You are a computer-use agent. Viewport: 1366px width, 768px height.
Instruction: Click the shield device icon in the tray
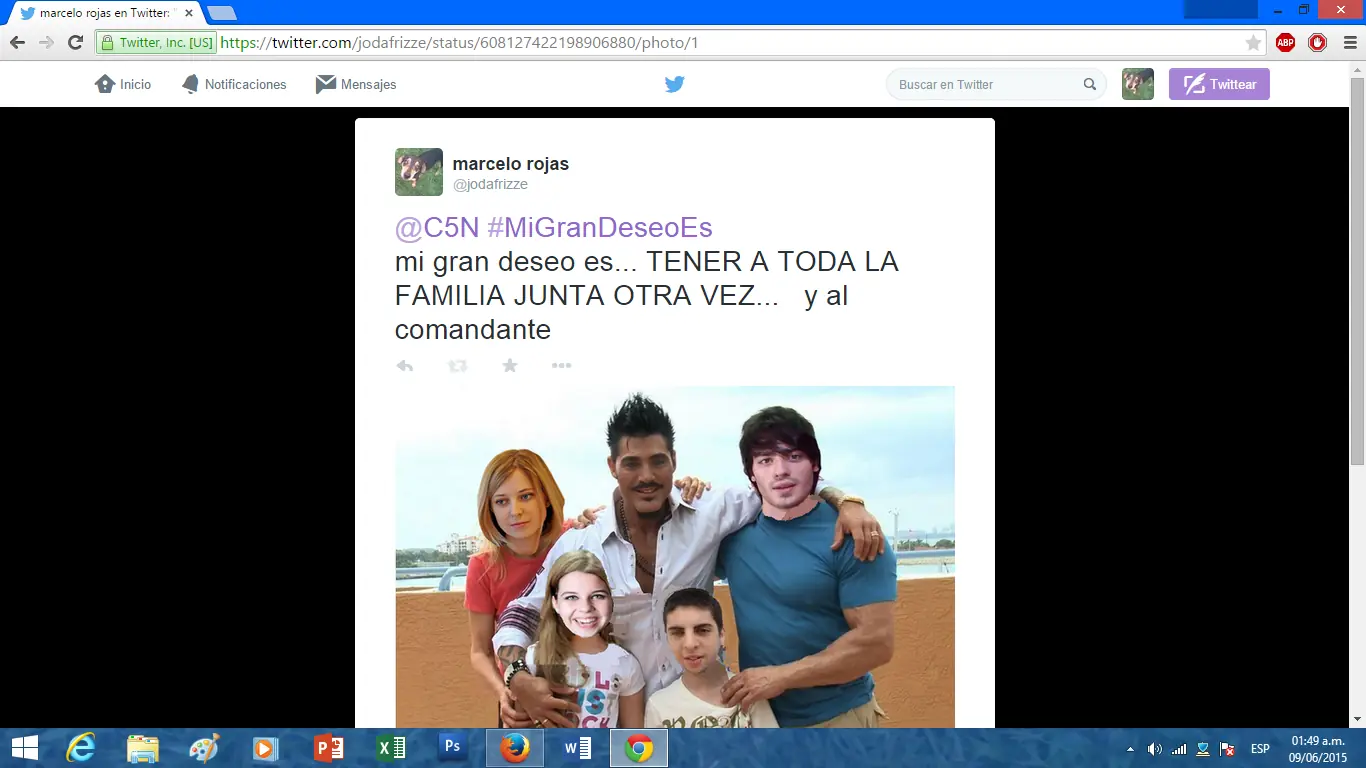pos(1203,749)
